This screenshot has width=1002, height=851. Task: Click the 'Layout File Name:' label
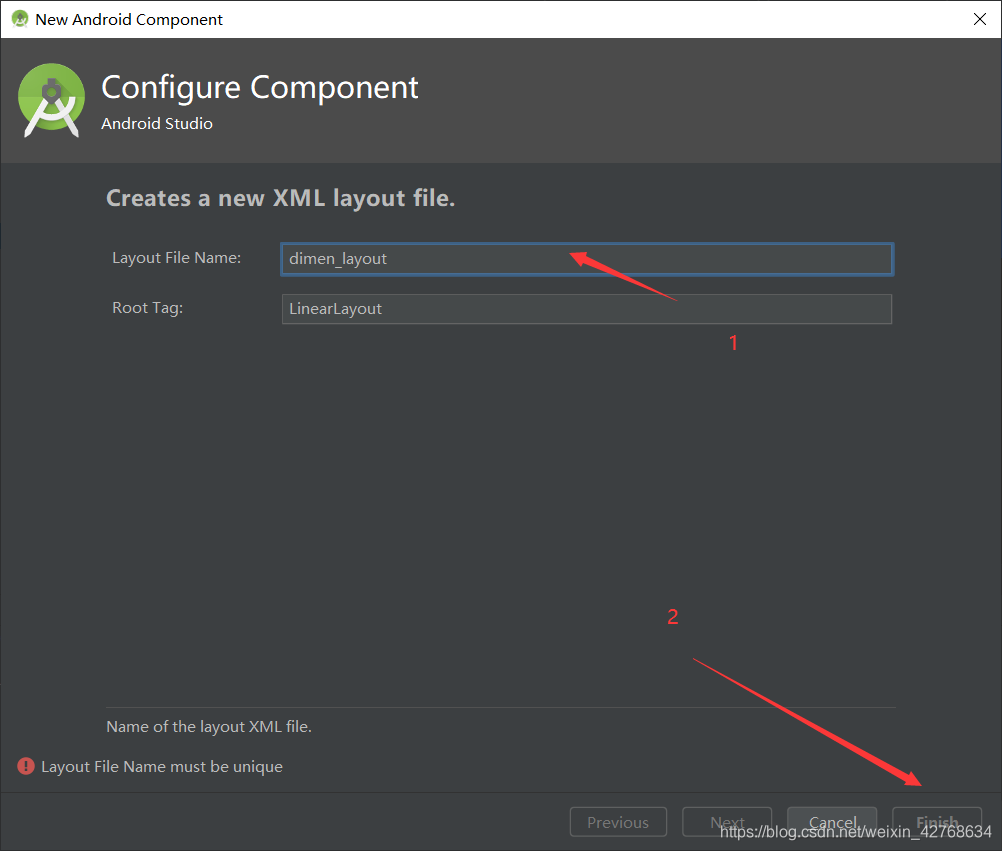coord(176,257)
